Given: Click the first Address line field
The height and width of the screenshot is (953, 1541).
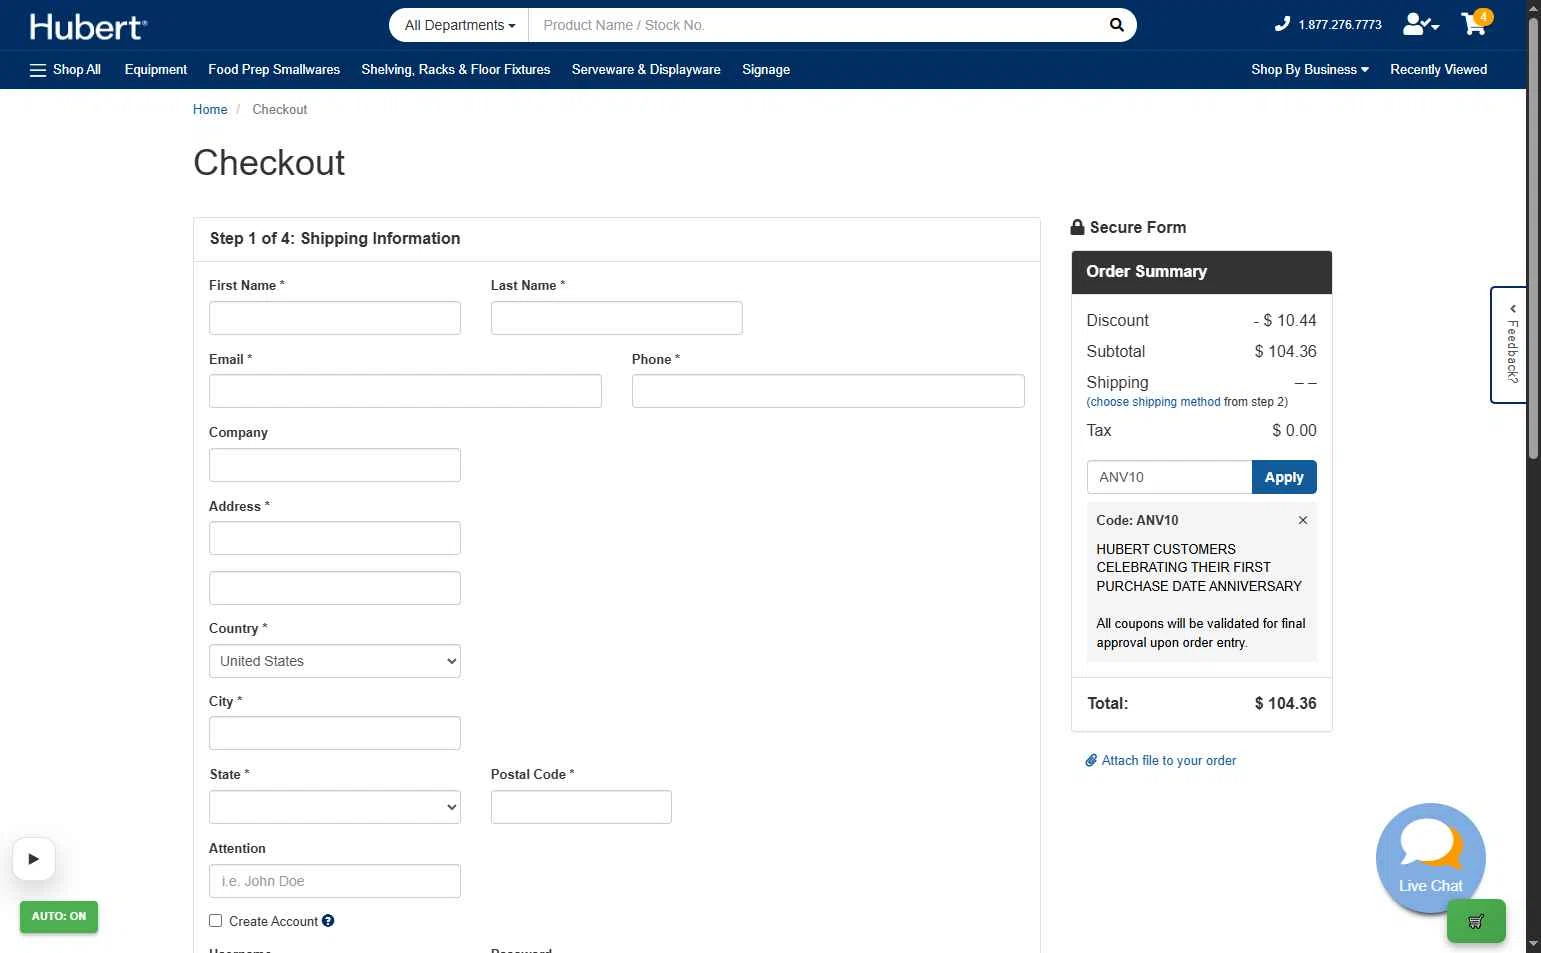Looking at the screenshot, I should (335, 538).
